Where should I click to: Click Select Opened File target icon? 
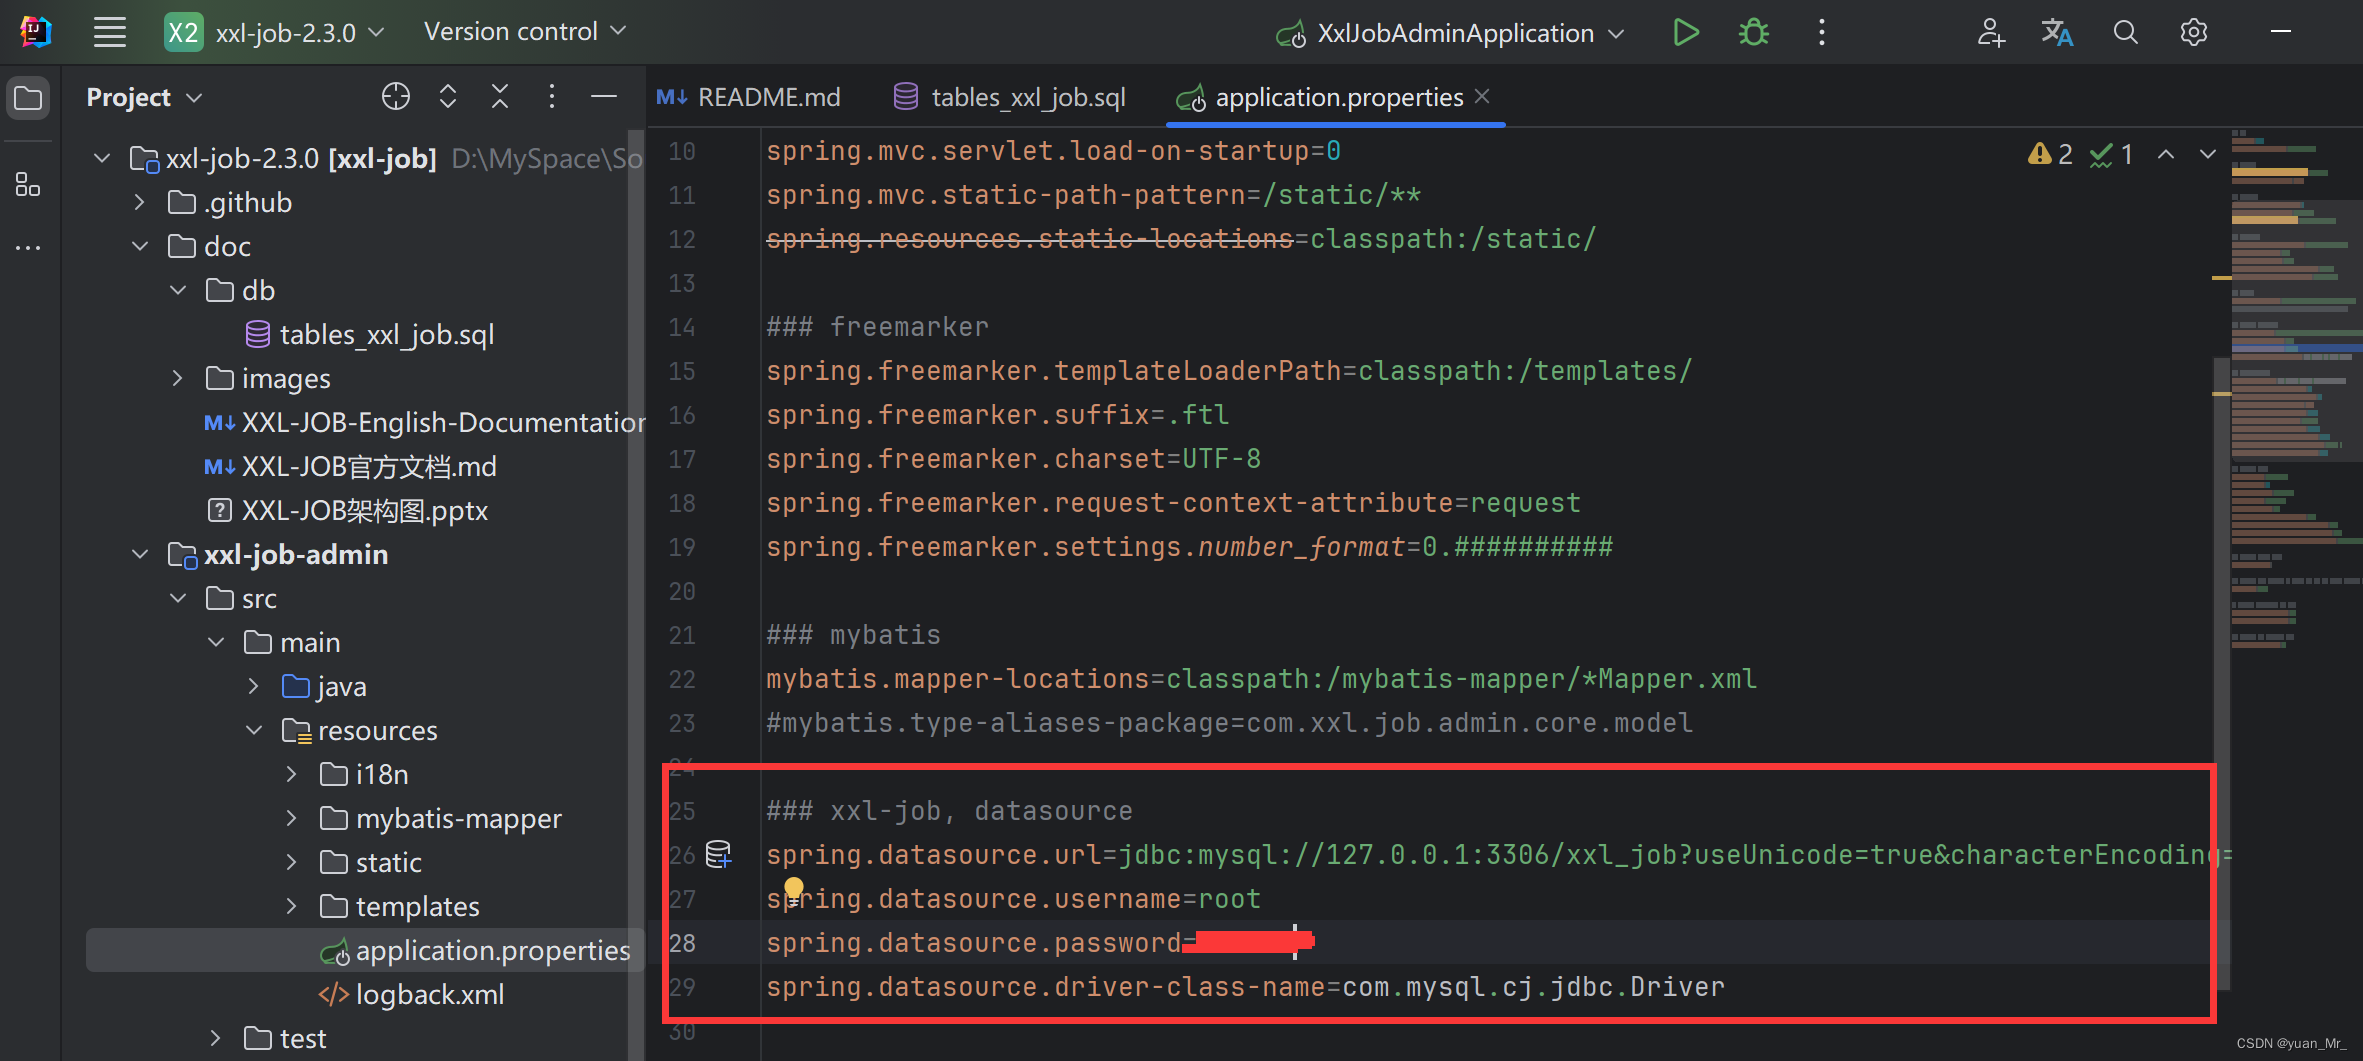tap(396, 96)
